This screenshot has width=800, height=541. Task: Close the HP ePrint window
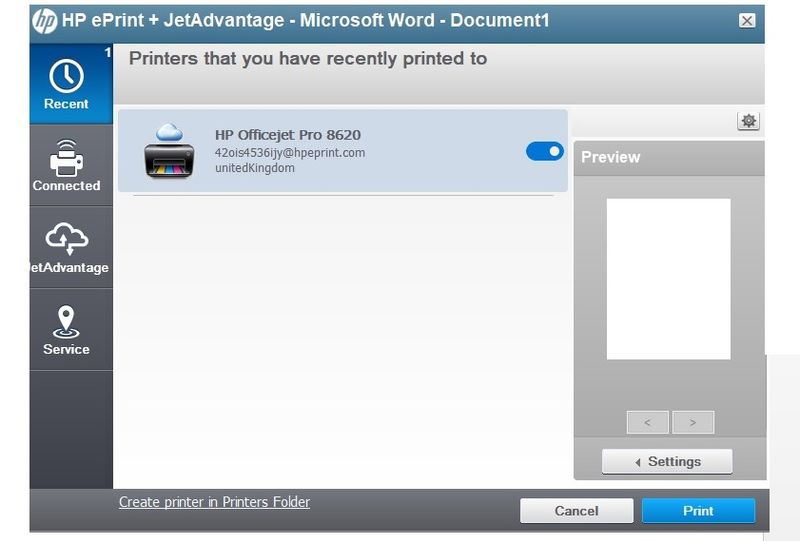747,20
